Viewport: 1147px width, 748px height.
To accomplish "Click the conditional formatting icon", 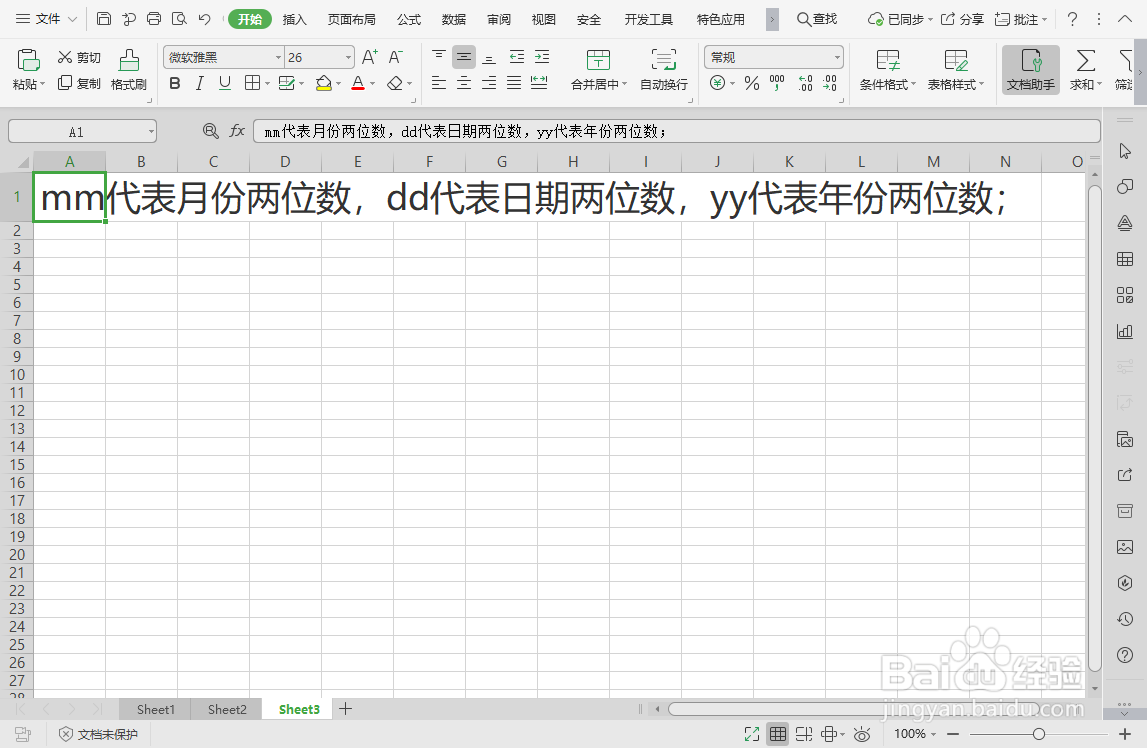I will tap(884, 70).
